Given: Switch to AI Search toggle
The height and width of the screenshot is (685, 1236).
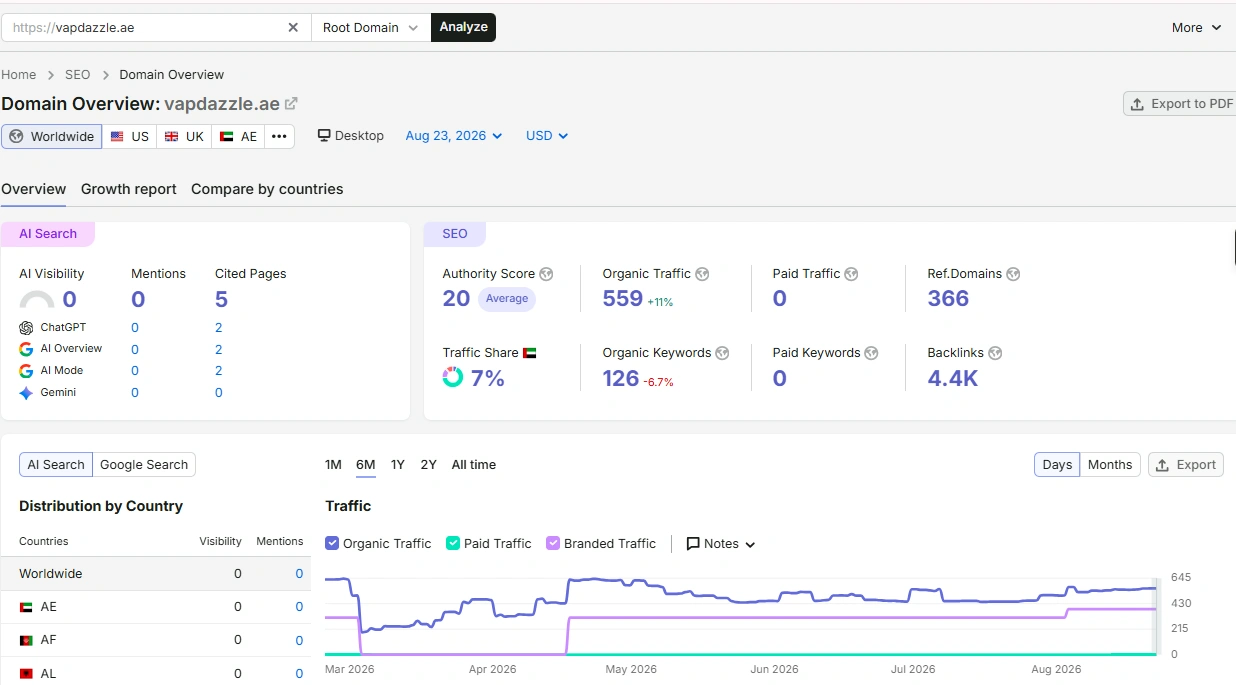Looking at the screenshot, I should [56, 464].
